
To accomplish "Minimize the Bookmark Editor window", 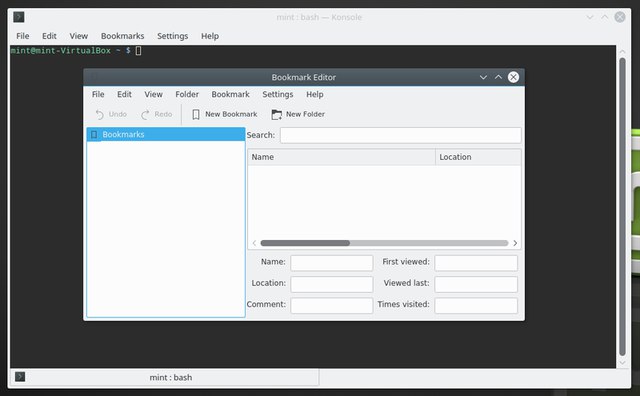I will tap(483, 77).
